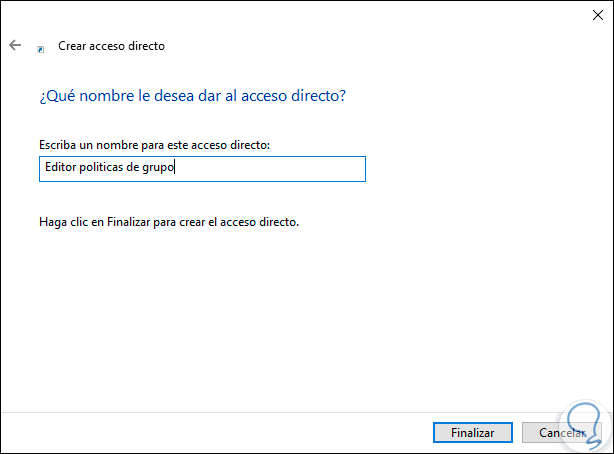Click the gray footer bar left of Finalizar
This screenshot has width=614, height=454.
coord(200,432)
